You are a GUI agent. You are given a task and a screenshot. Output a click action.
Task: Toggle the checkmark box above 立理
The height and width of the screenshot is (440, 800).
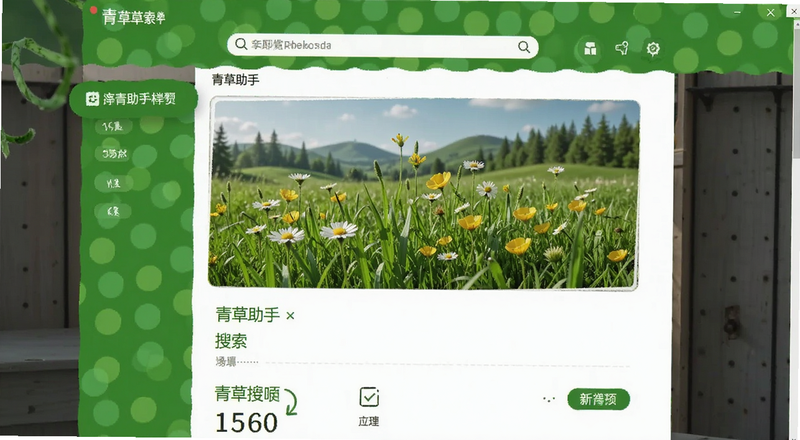coord(369,397)
